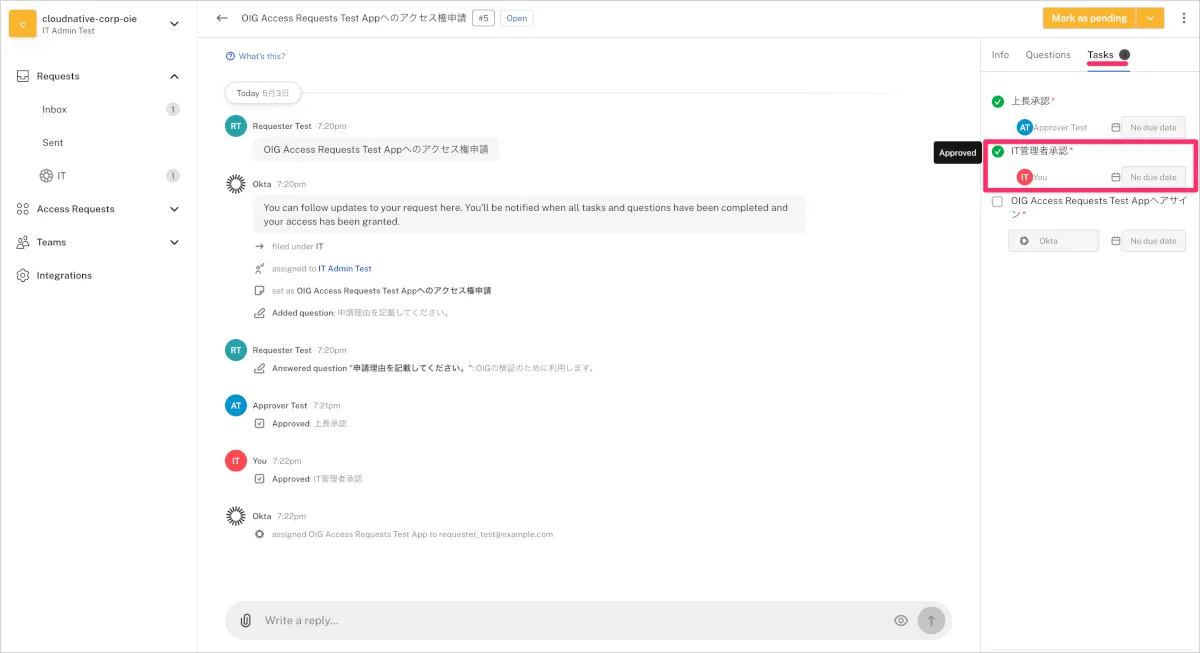Toggle reply visibility eye icon
The height and width of the screenshot is (653, 1200).
(x=901, y=620)
